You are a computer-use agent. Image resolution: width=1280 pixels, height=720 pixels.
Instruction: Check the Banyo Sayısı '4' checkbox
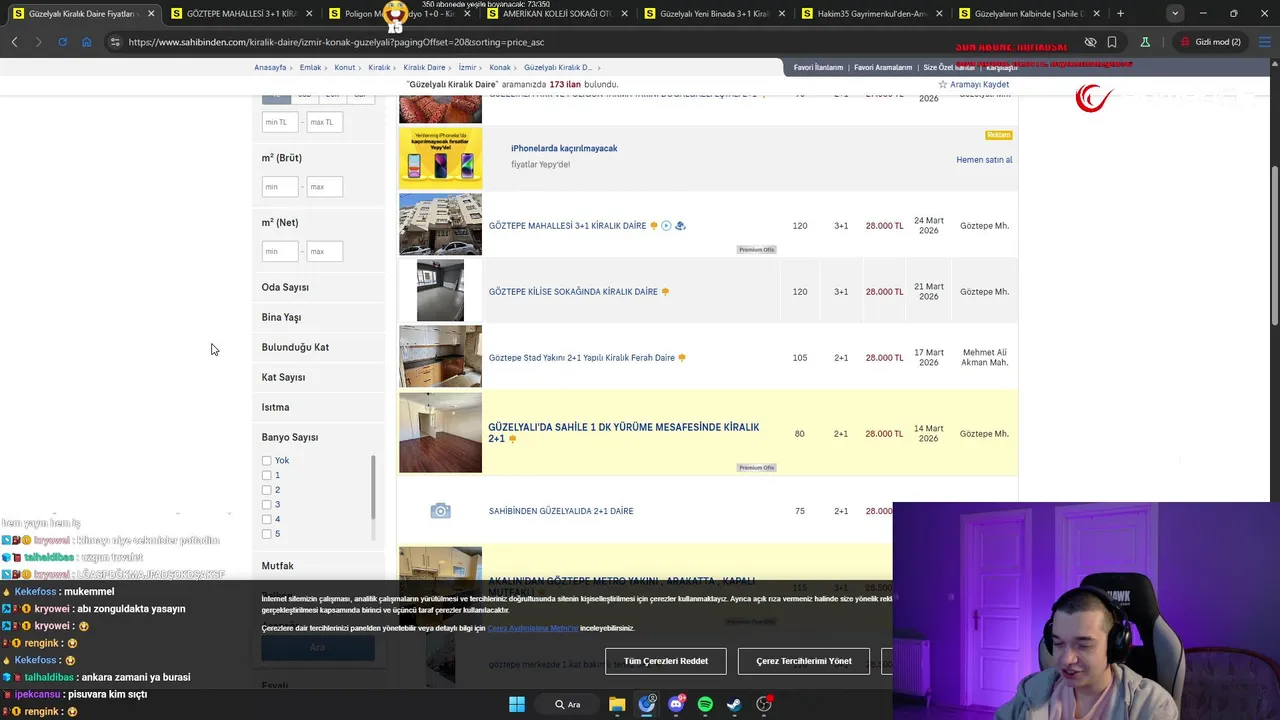click(x=266, y=519)
